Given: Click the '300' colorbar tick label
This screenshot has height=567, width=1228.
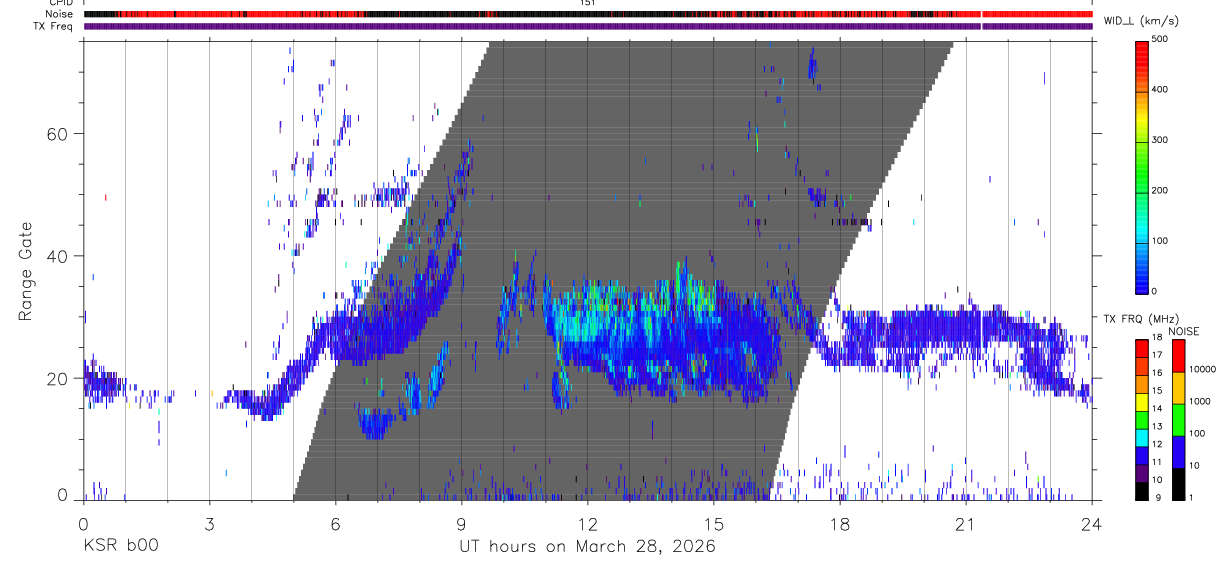Looking at the screenshot, I should pos(1161,140).
